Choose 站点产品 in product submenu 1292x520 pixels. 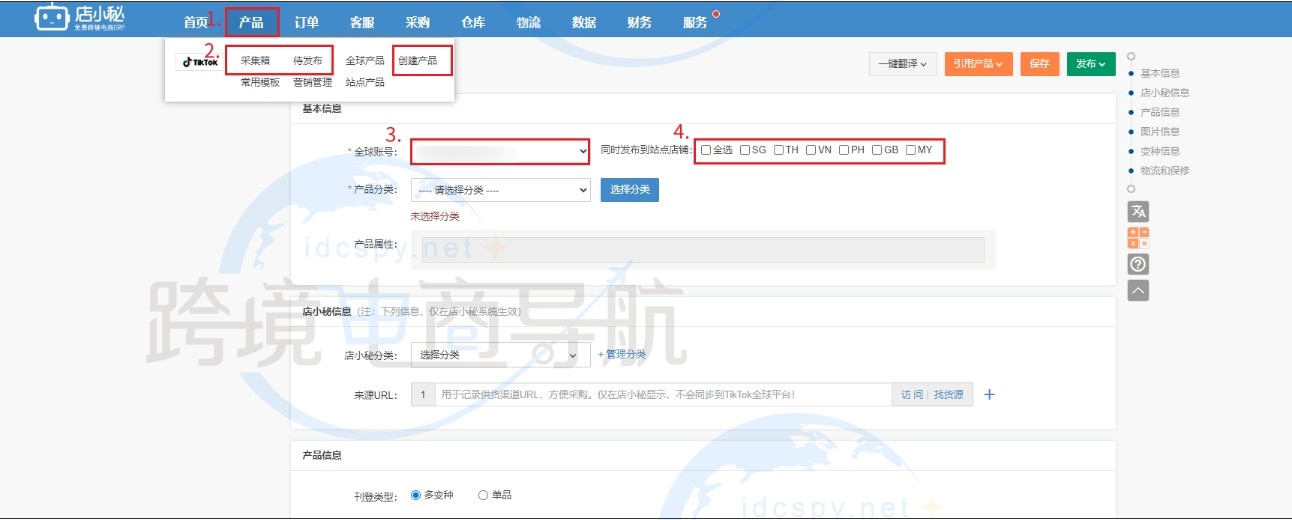[365, 83]
